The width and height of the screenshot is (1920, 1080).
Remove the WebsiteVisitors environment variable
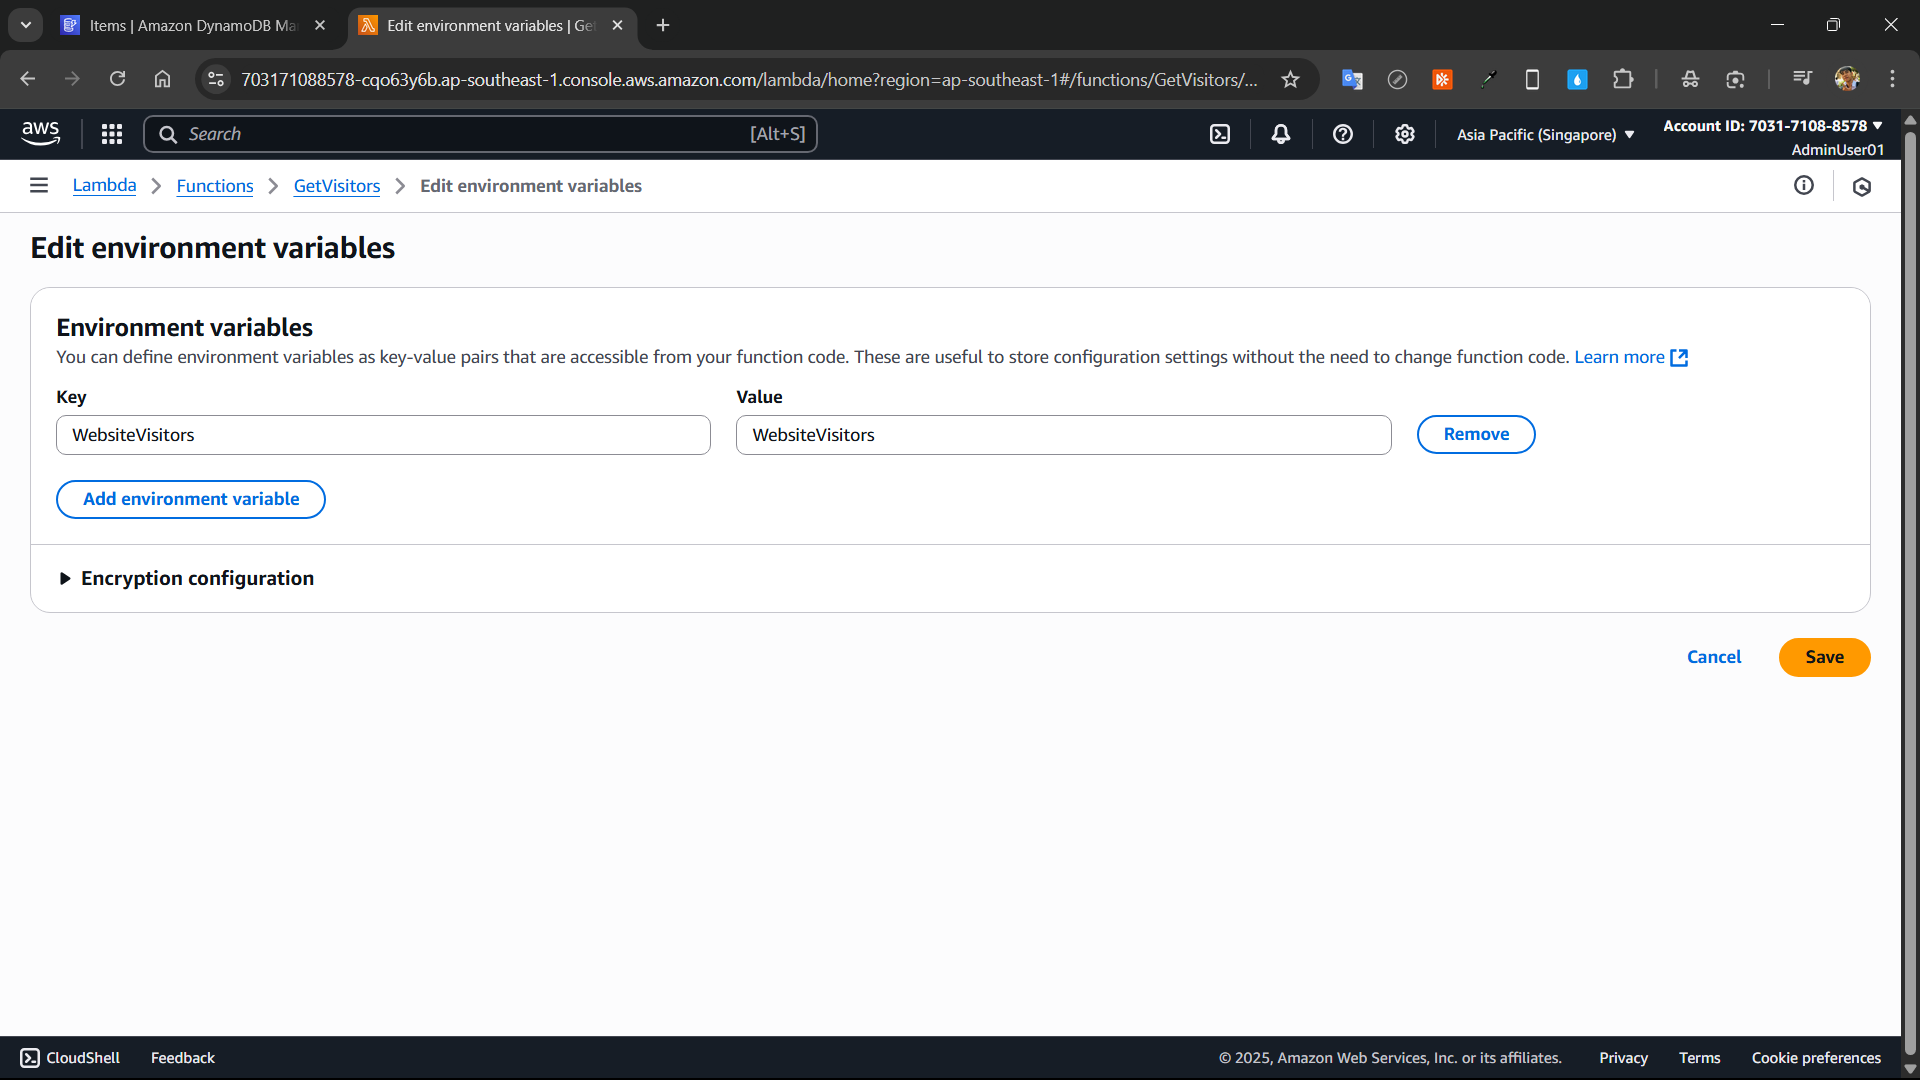click(1476, 434)
